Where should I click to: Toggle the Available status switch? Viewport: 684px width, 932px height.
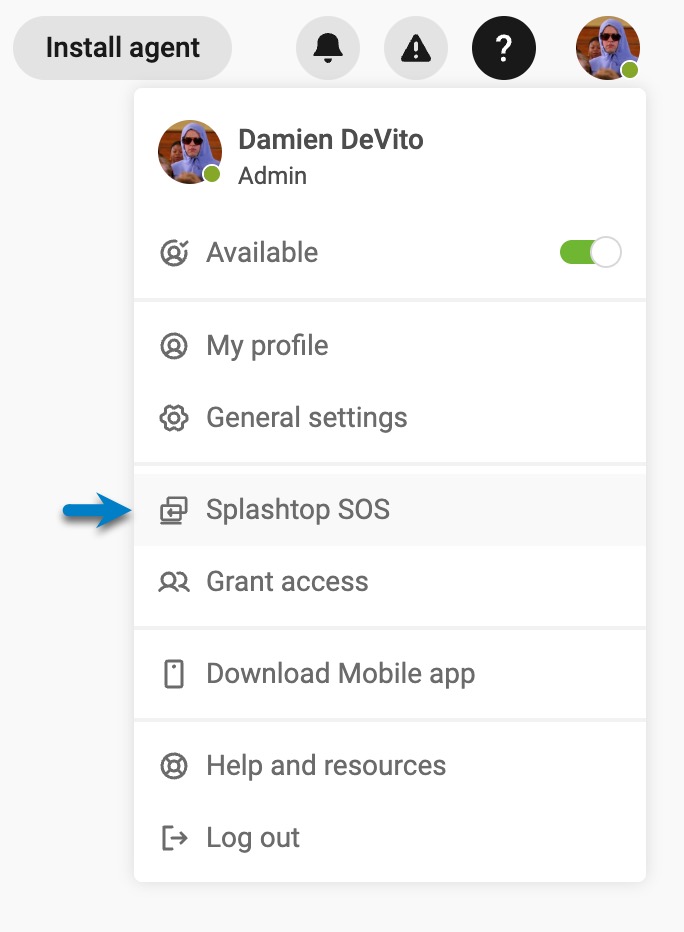click(590, 252)
